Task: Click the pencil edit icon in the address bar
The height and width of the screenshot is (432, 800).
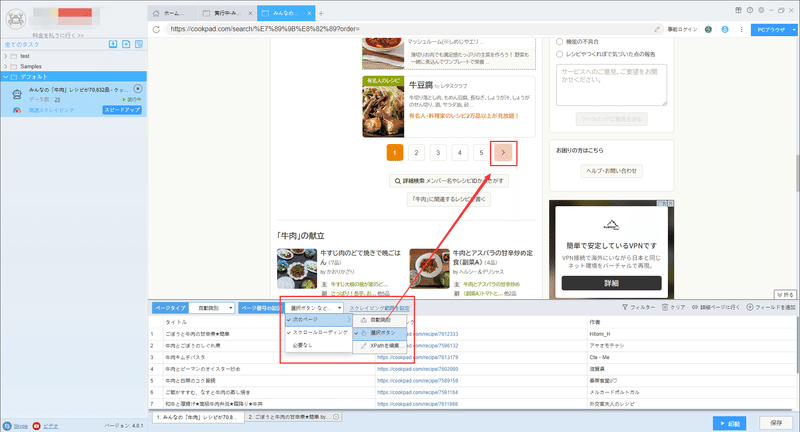Action: coord(657,30)
